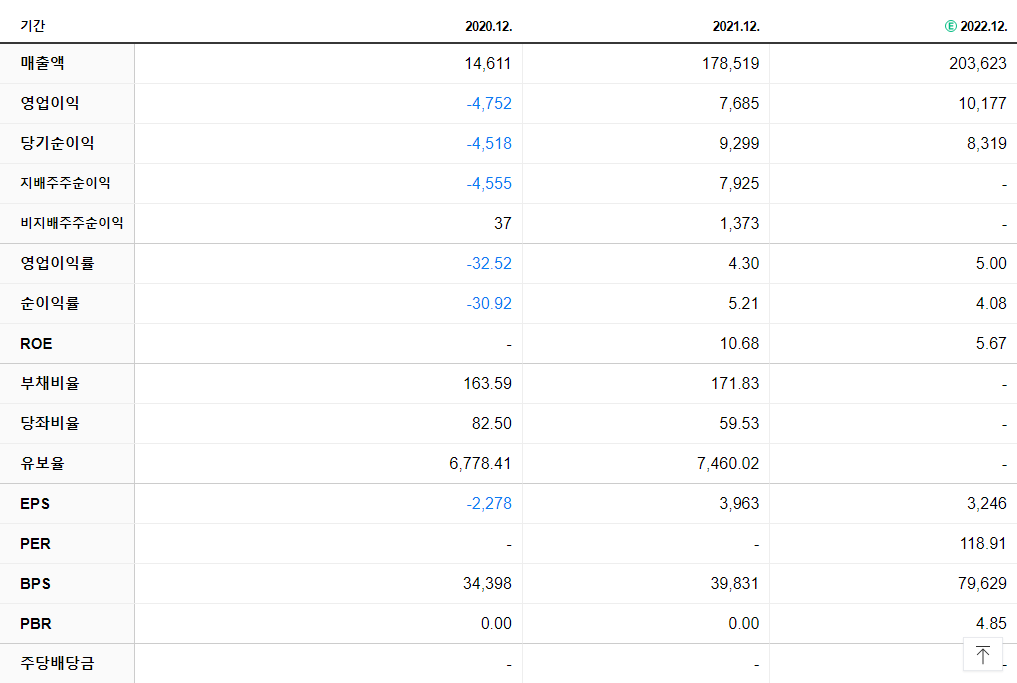The image size is (1017, 683).
Task: Click the 영업이익률 row label
Action: click(57, 263)
